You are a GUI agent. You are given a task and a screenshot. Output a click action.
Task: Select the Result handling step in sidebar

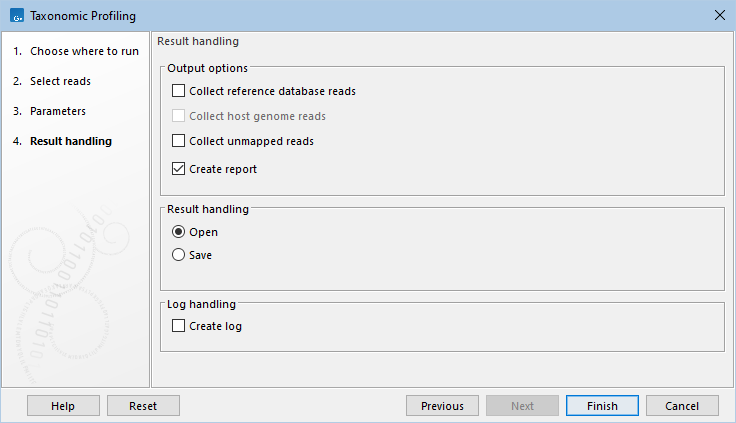pyautogui.click(x=70, y=141)
